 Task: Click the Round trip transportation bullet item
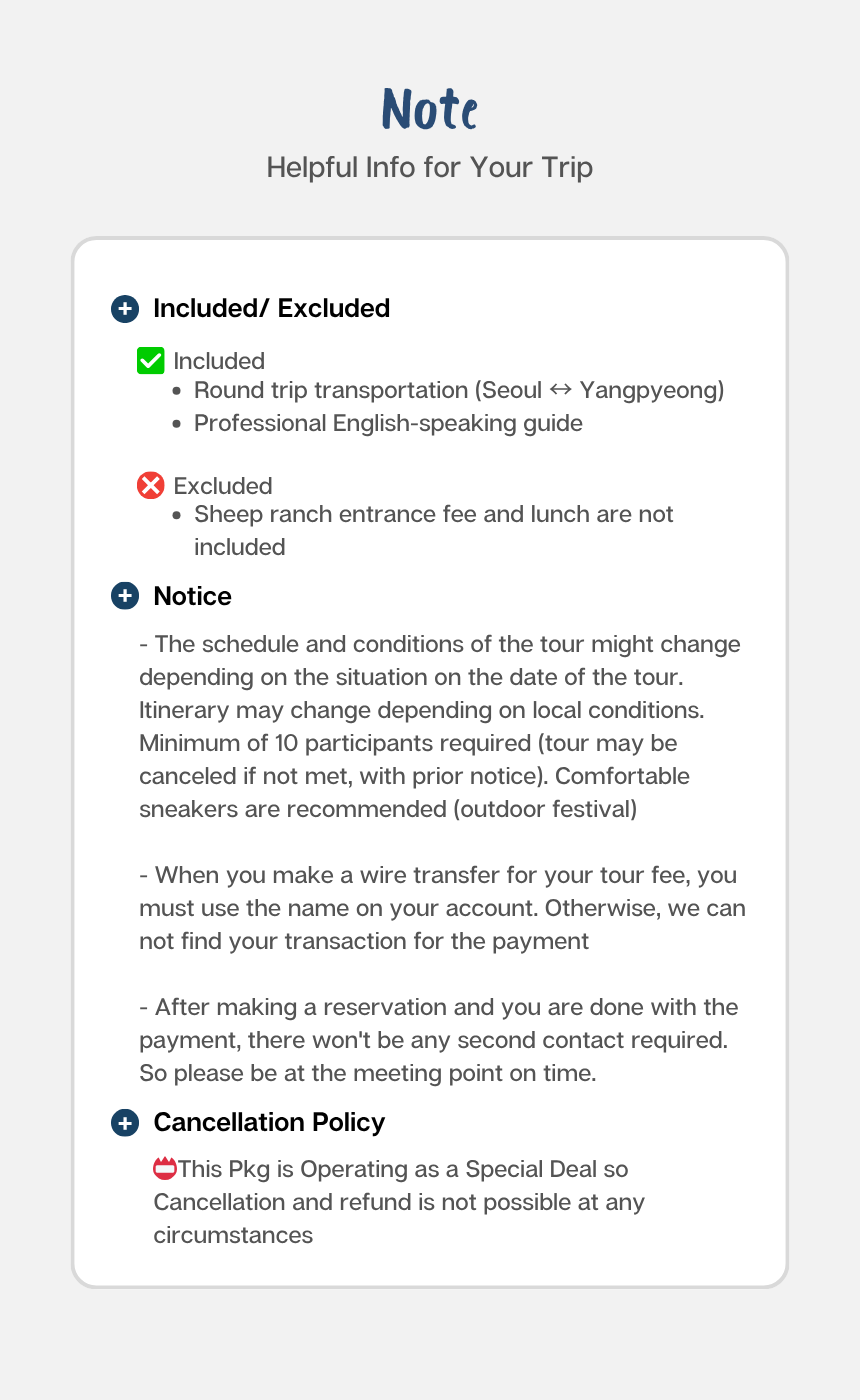[x=459, y=390]
